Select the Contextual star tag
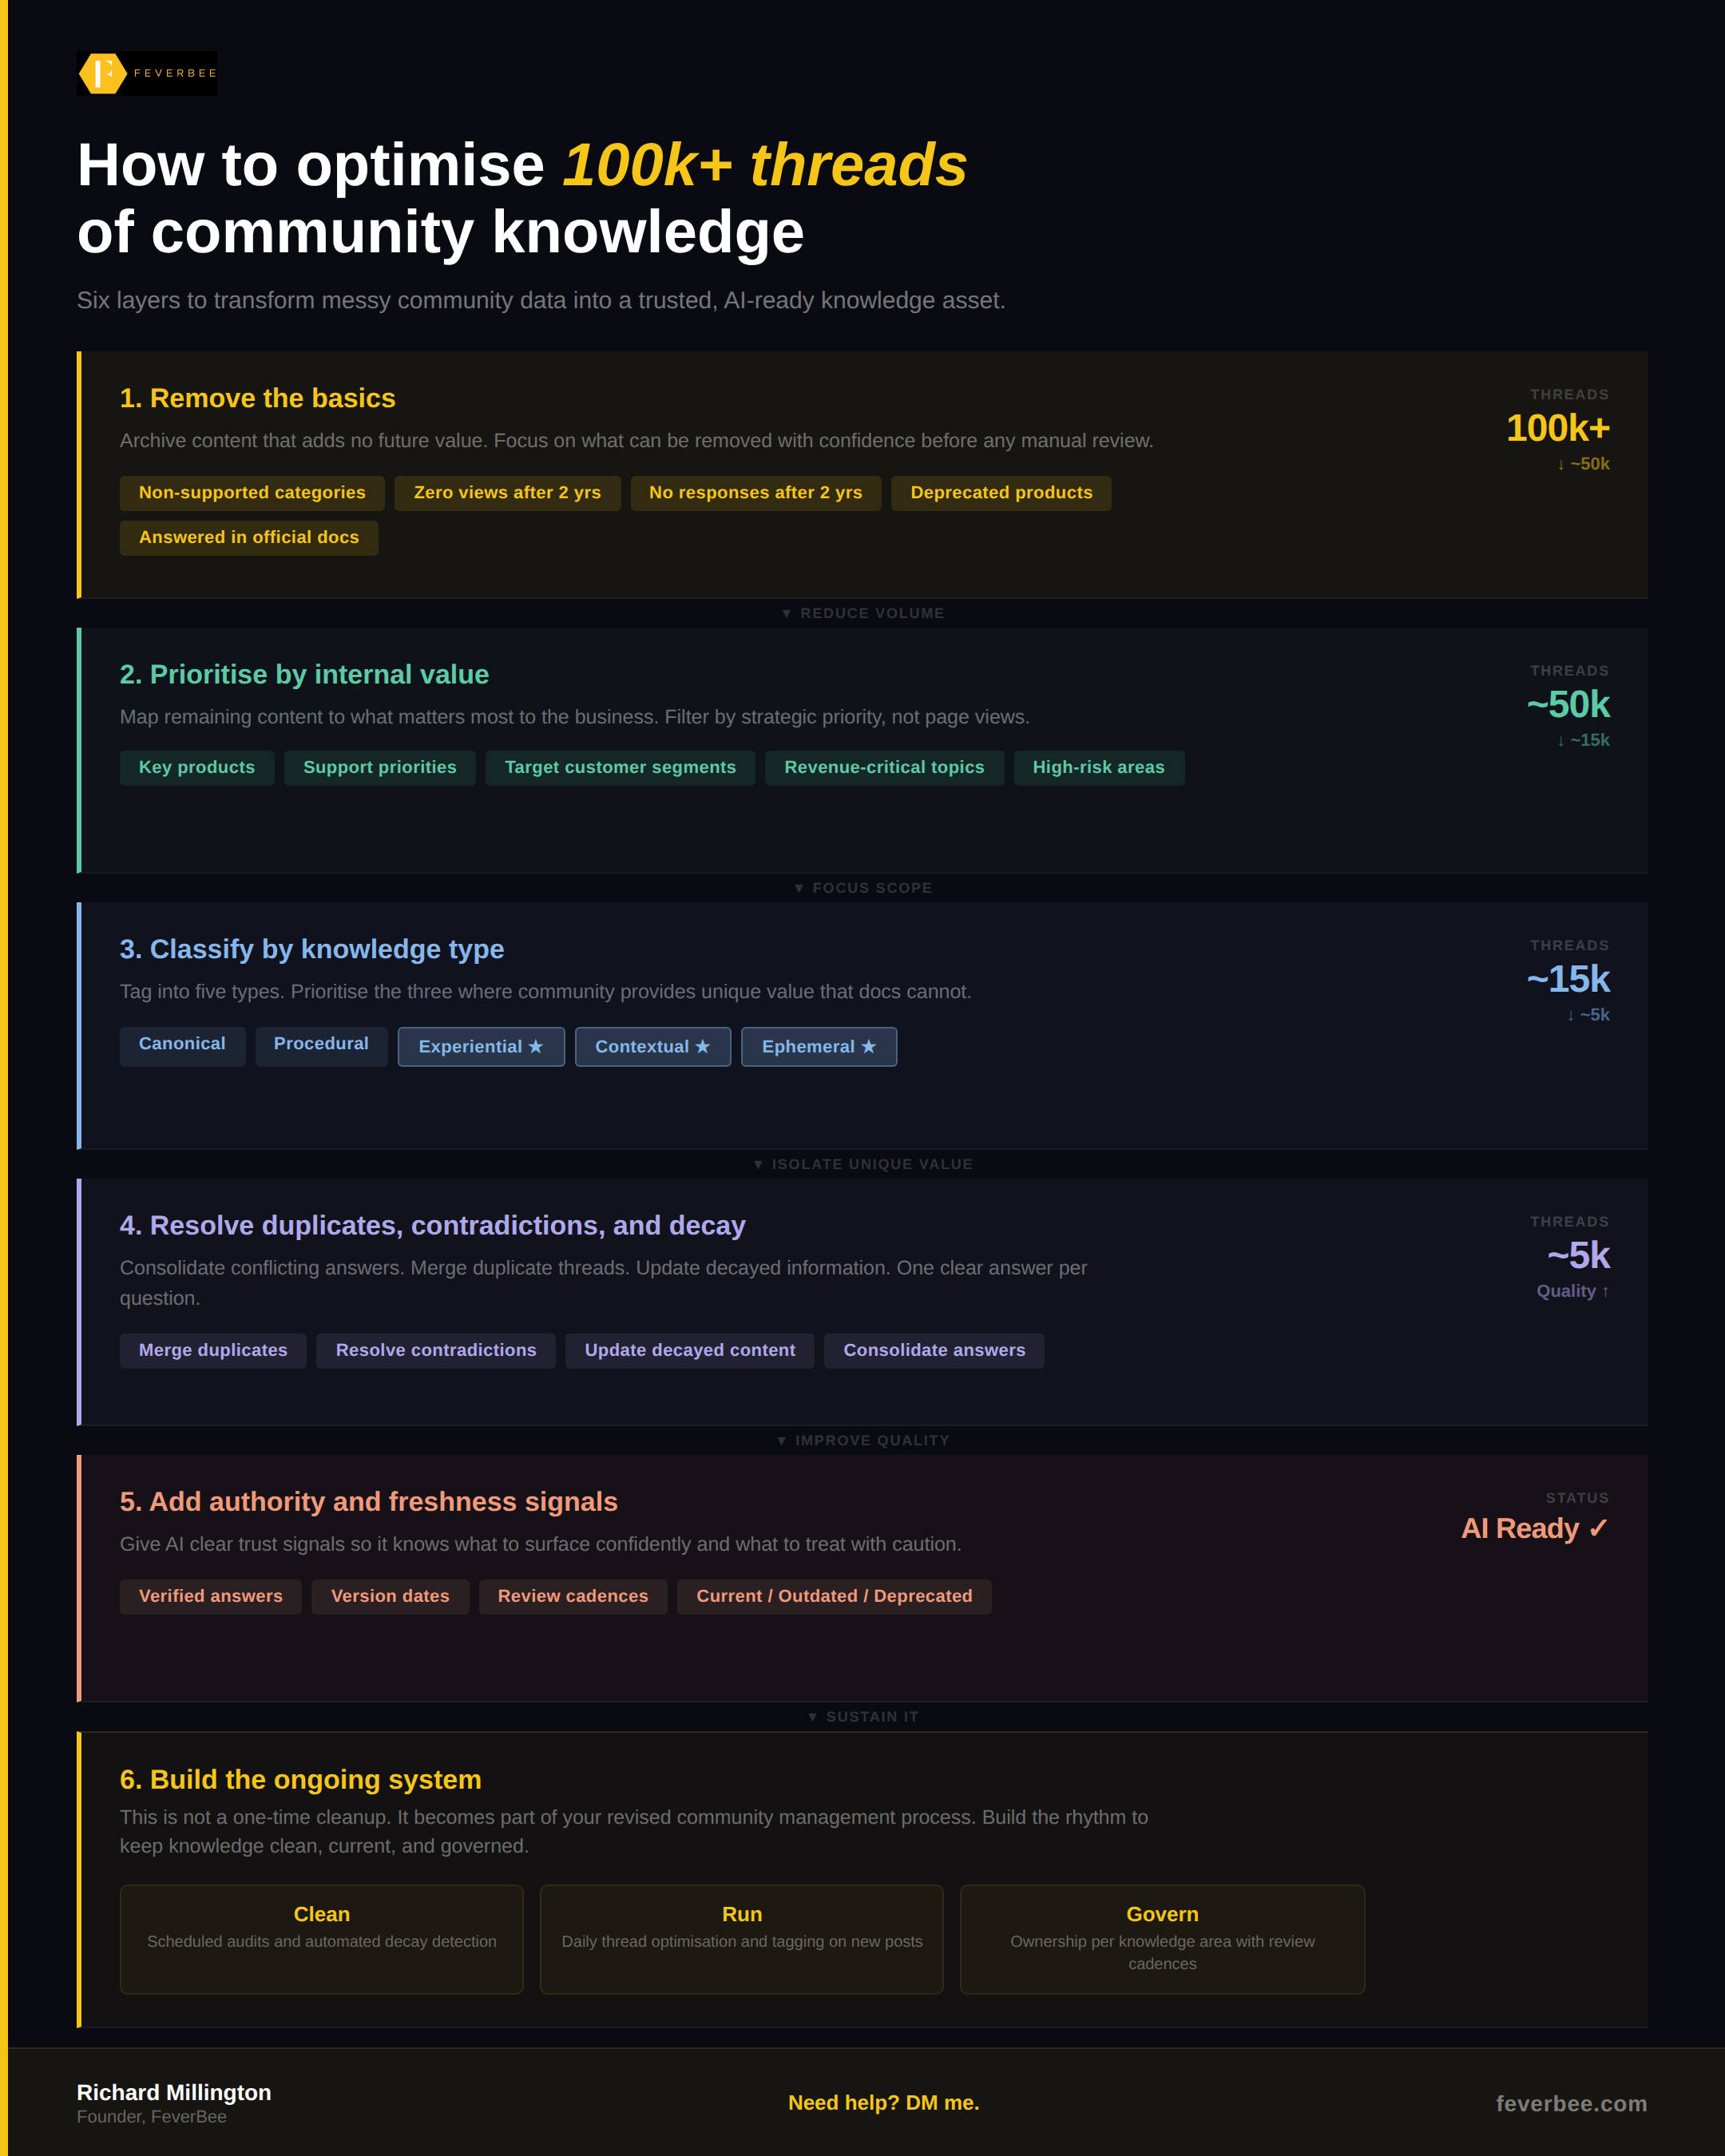This screenshot has height=2156, width=1725. point(652,1046)
